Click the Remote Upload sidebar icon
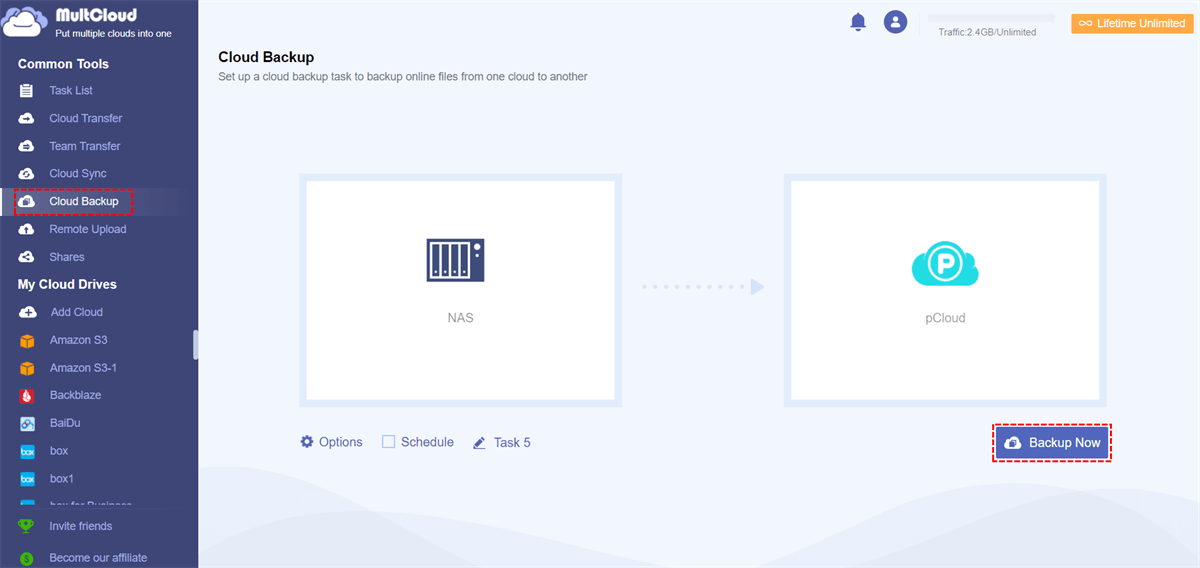The height and width of the screenshot is (568, 1200). (x=27, y=230)
